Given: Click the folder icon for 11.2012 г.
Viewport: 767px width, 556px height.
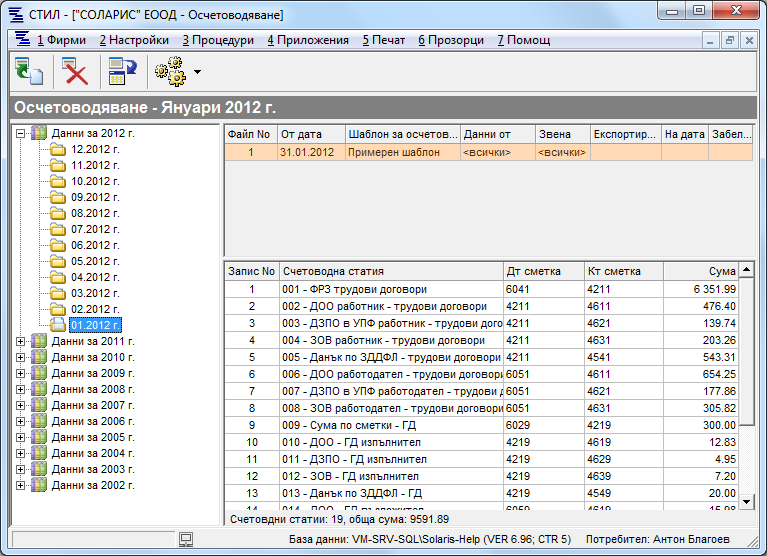Looking at the screenshot, I should click(58, 165).
